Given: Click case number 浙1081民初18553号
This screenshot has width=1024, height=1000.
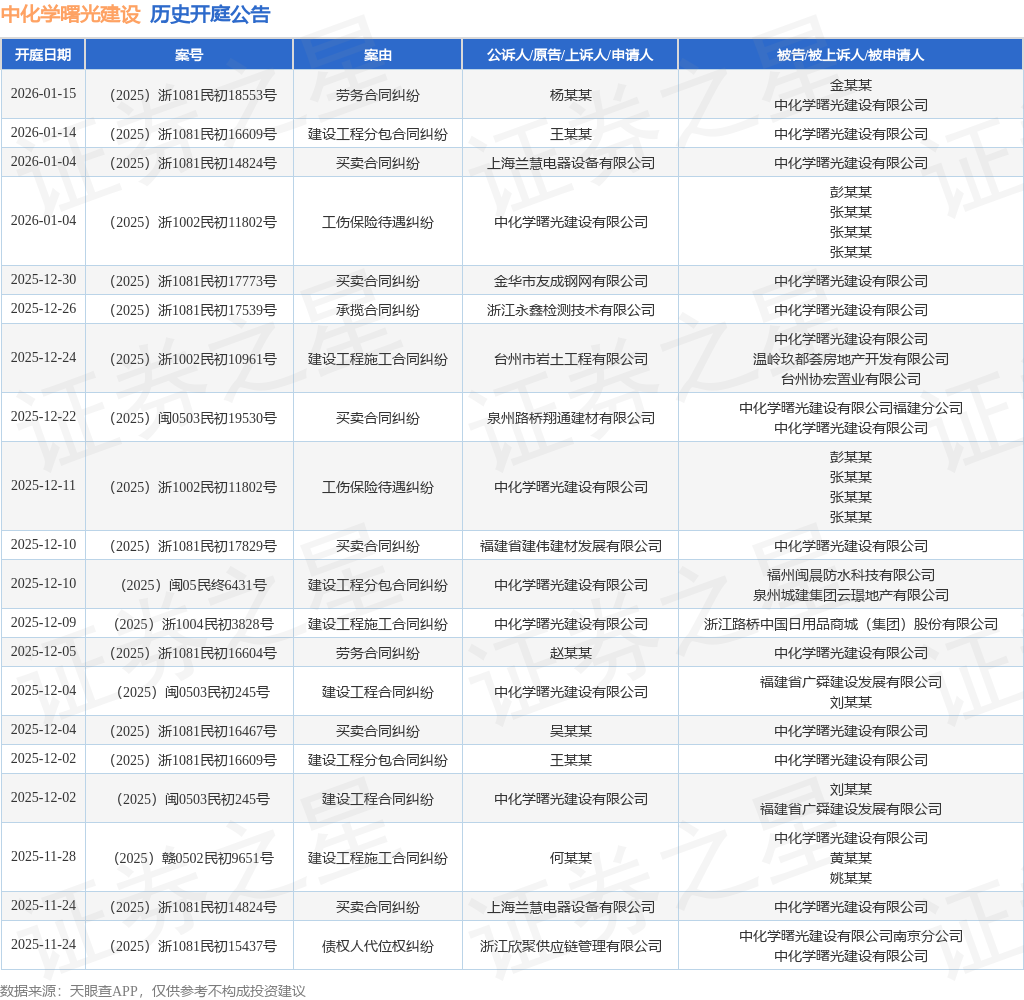Looking at the screenshot, I should coord(193,95).
